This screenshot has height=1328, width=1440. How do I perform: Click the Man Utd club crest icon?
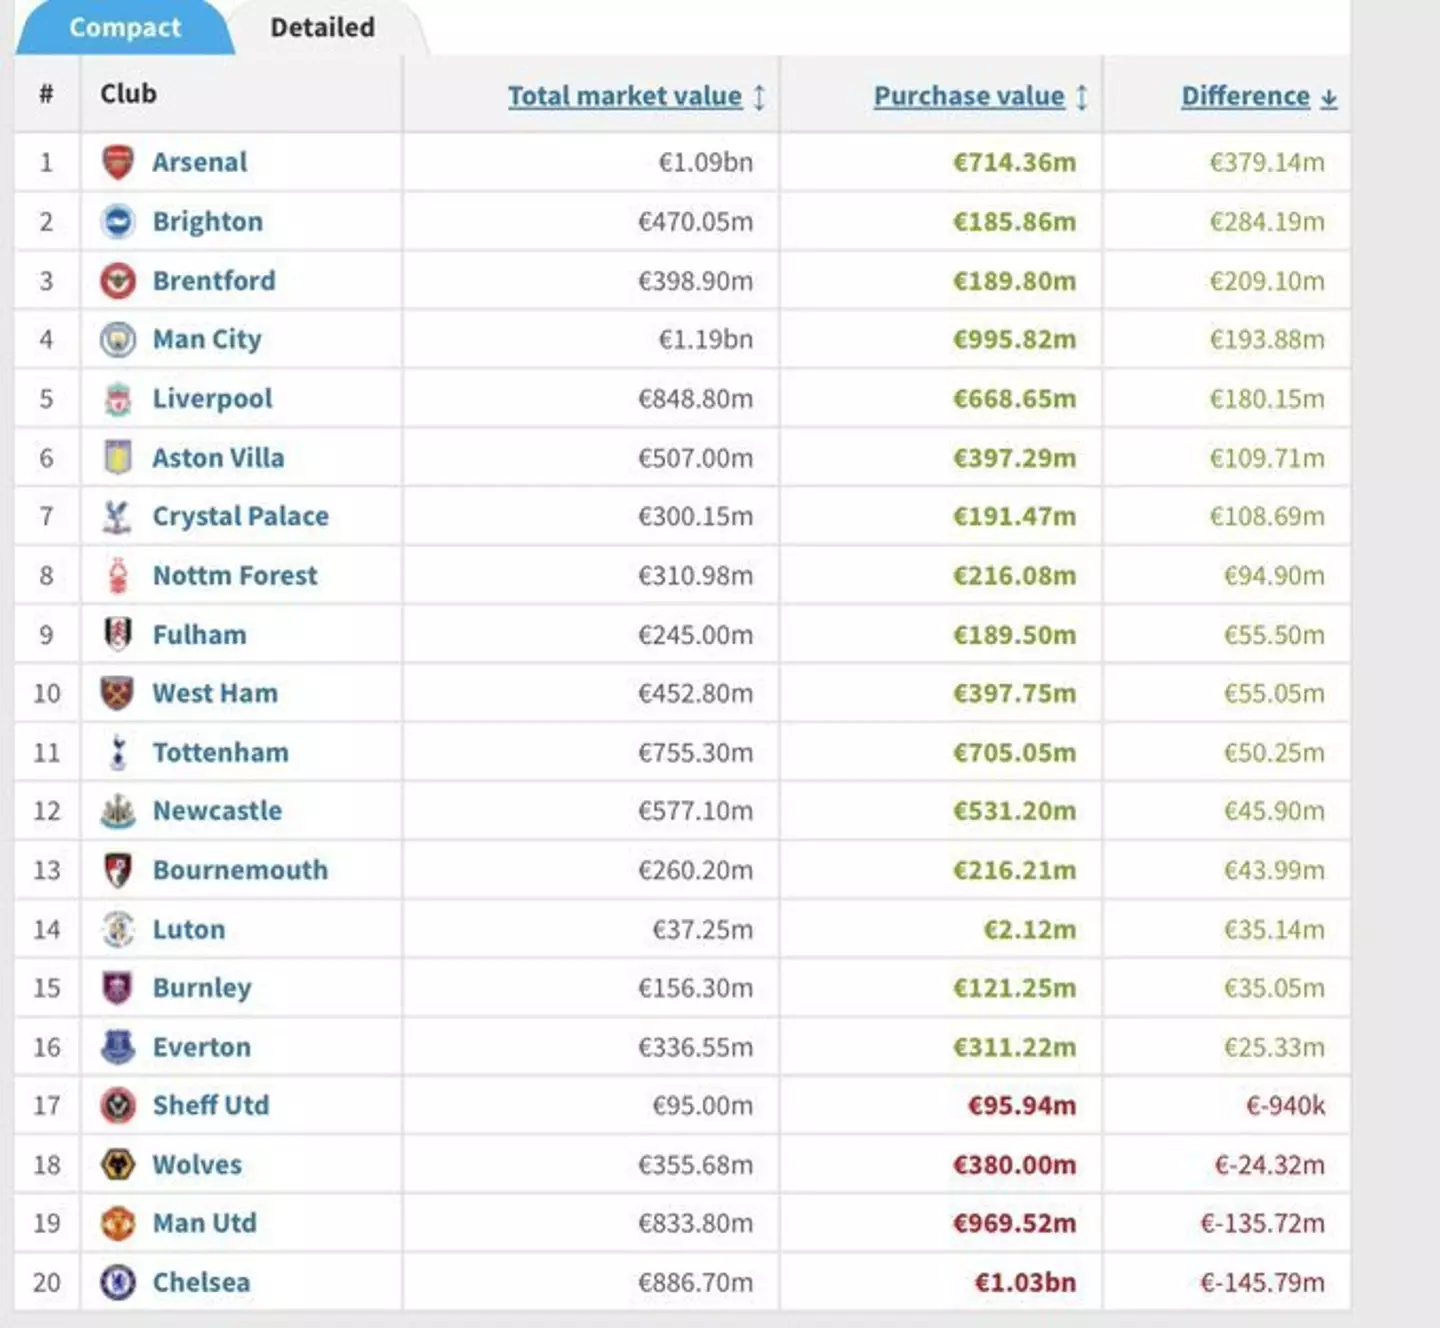tap(118, 1223)
